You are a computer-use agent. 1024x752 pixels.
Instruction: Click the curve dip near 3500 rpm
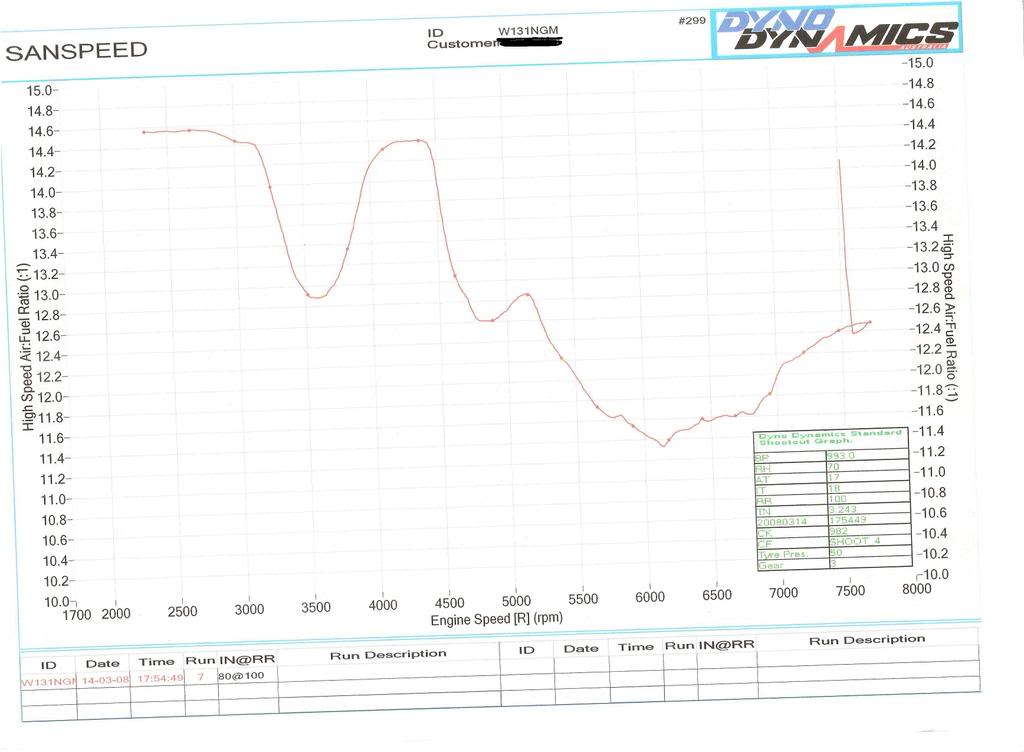coord(316,297)
